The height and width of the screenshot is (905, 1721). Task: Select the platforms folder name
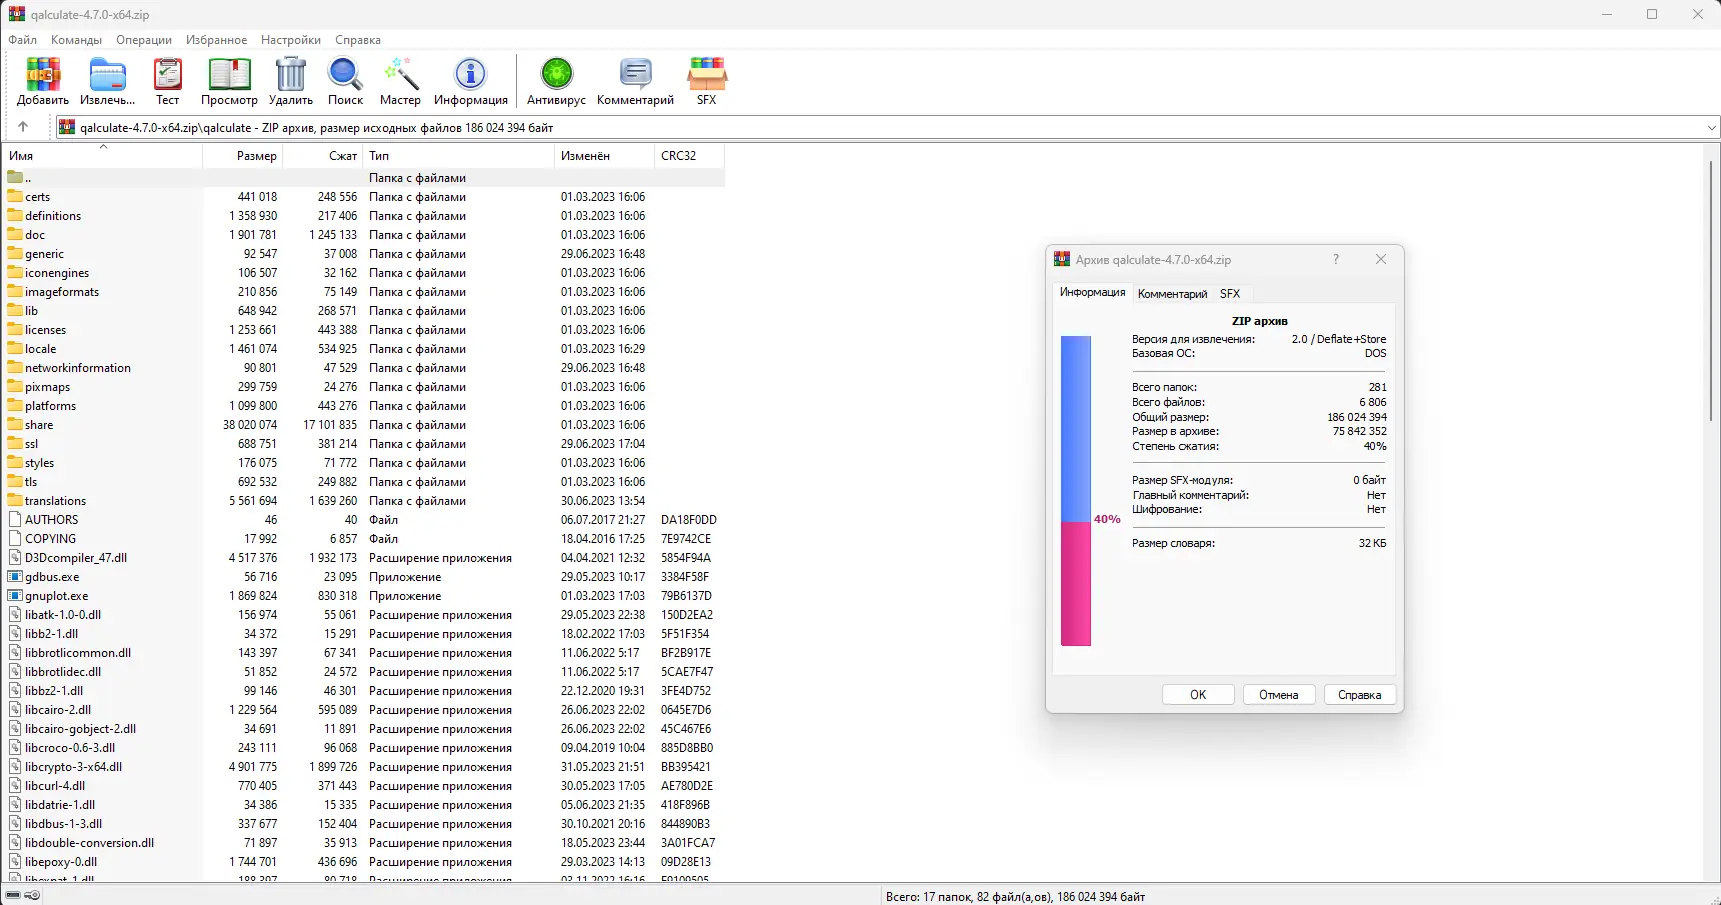click(x=51, y=406)
